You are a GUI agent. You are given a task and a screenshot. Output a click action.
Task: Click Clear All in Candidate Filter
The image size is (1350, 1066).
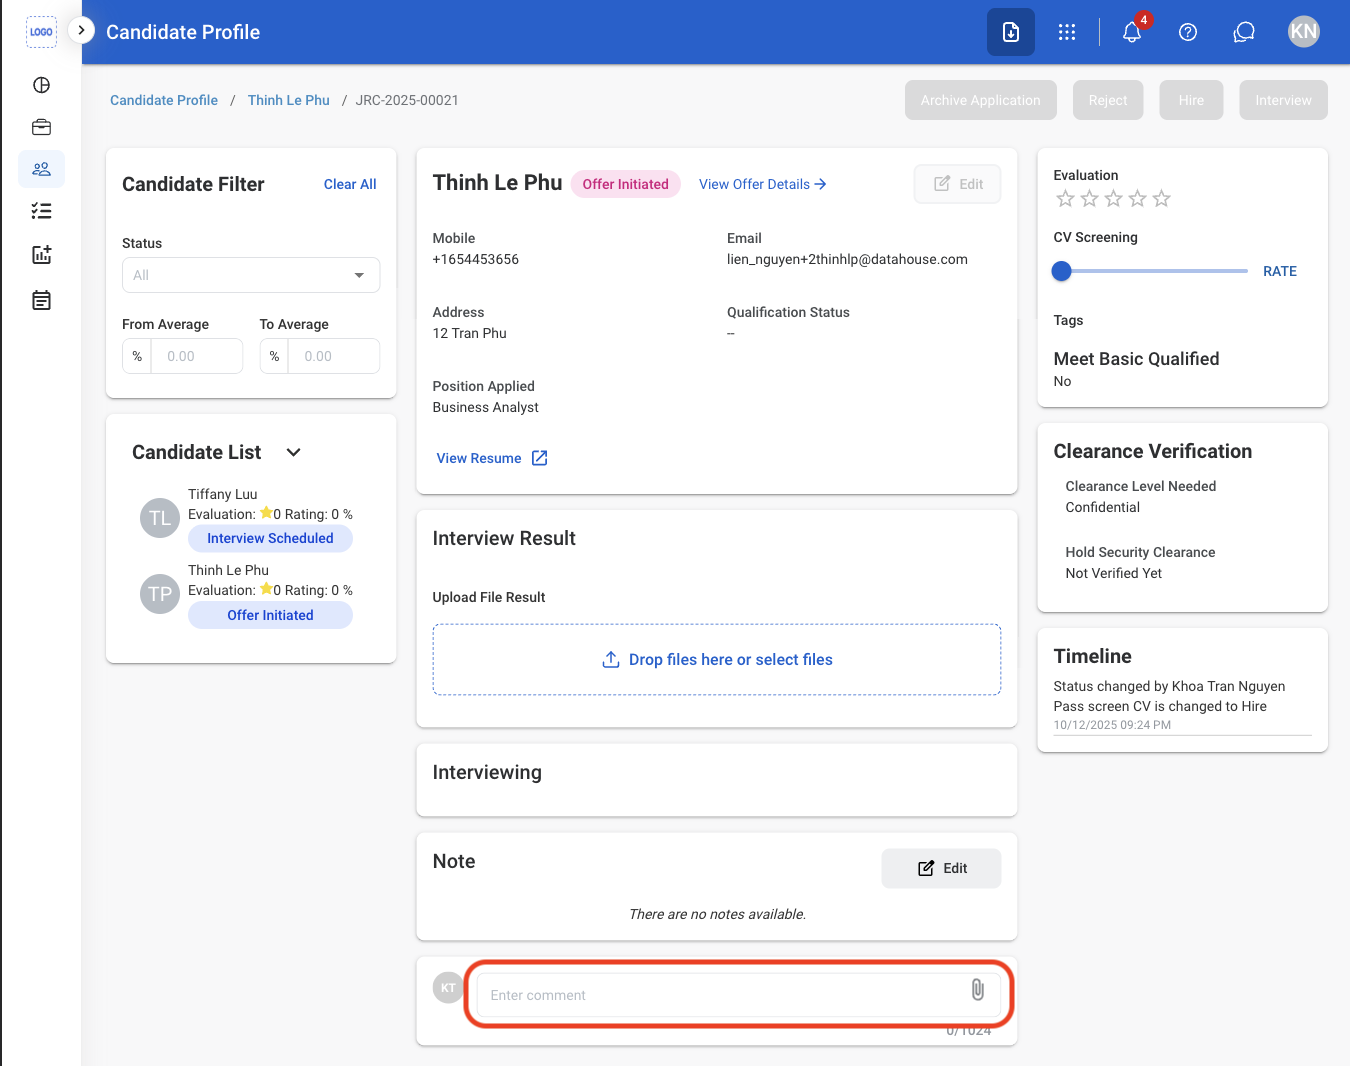[x=350, y=184]
